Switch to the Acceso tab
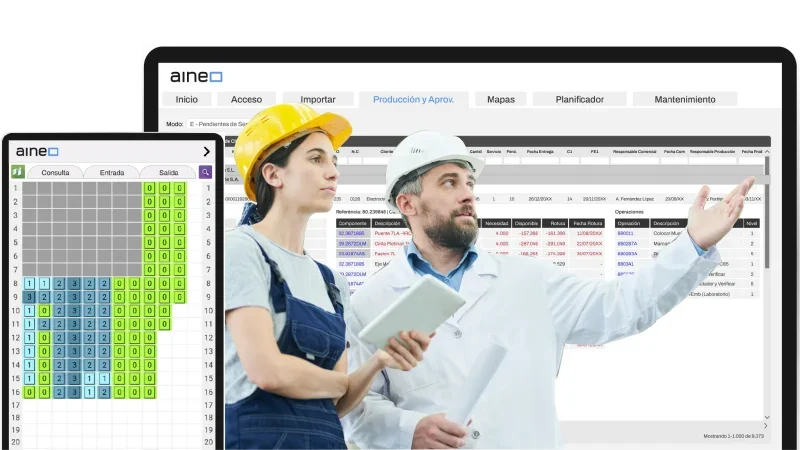Screen dimensions: 800x450 246,99
